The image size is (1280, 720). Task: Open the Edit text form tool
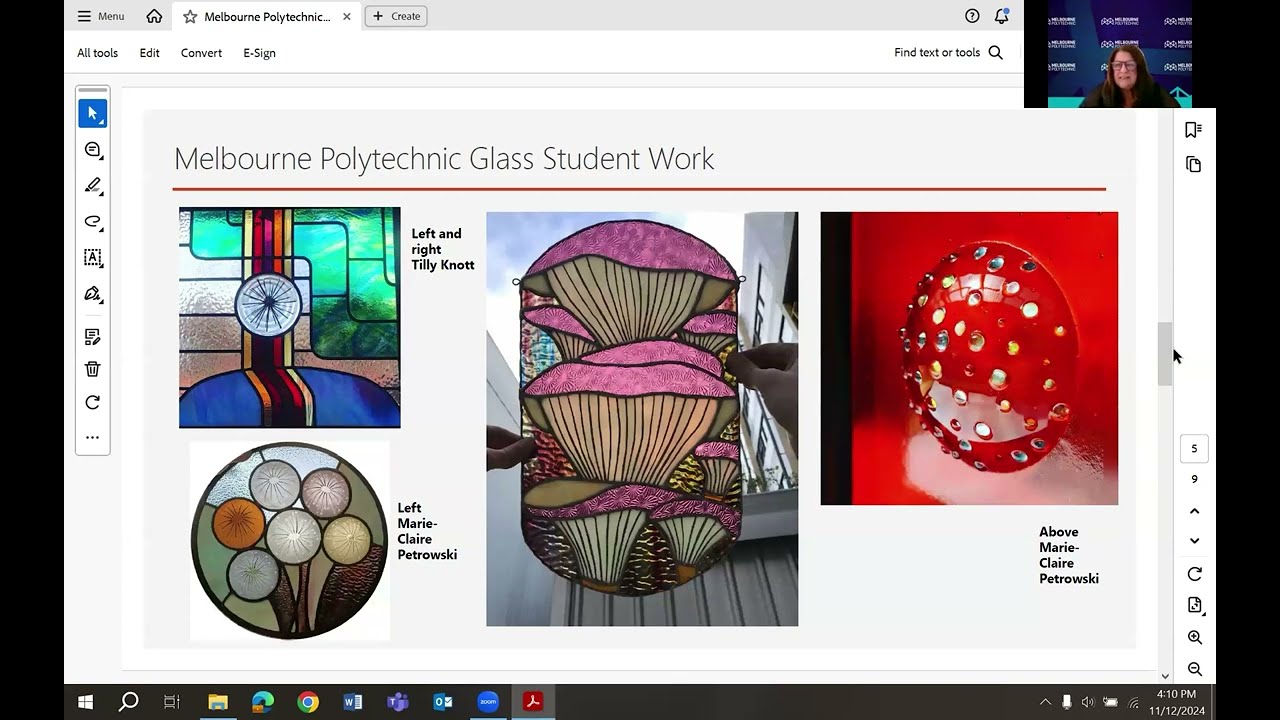coord(93,337)
